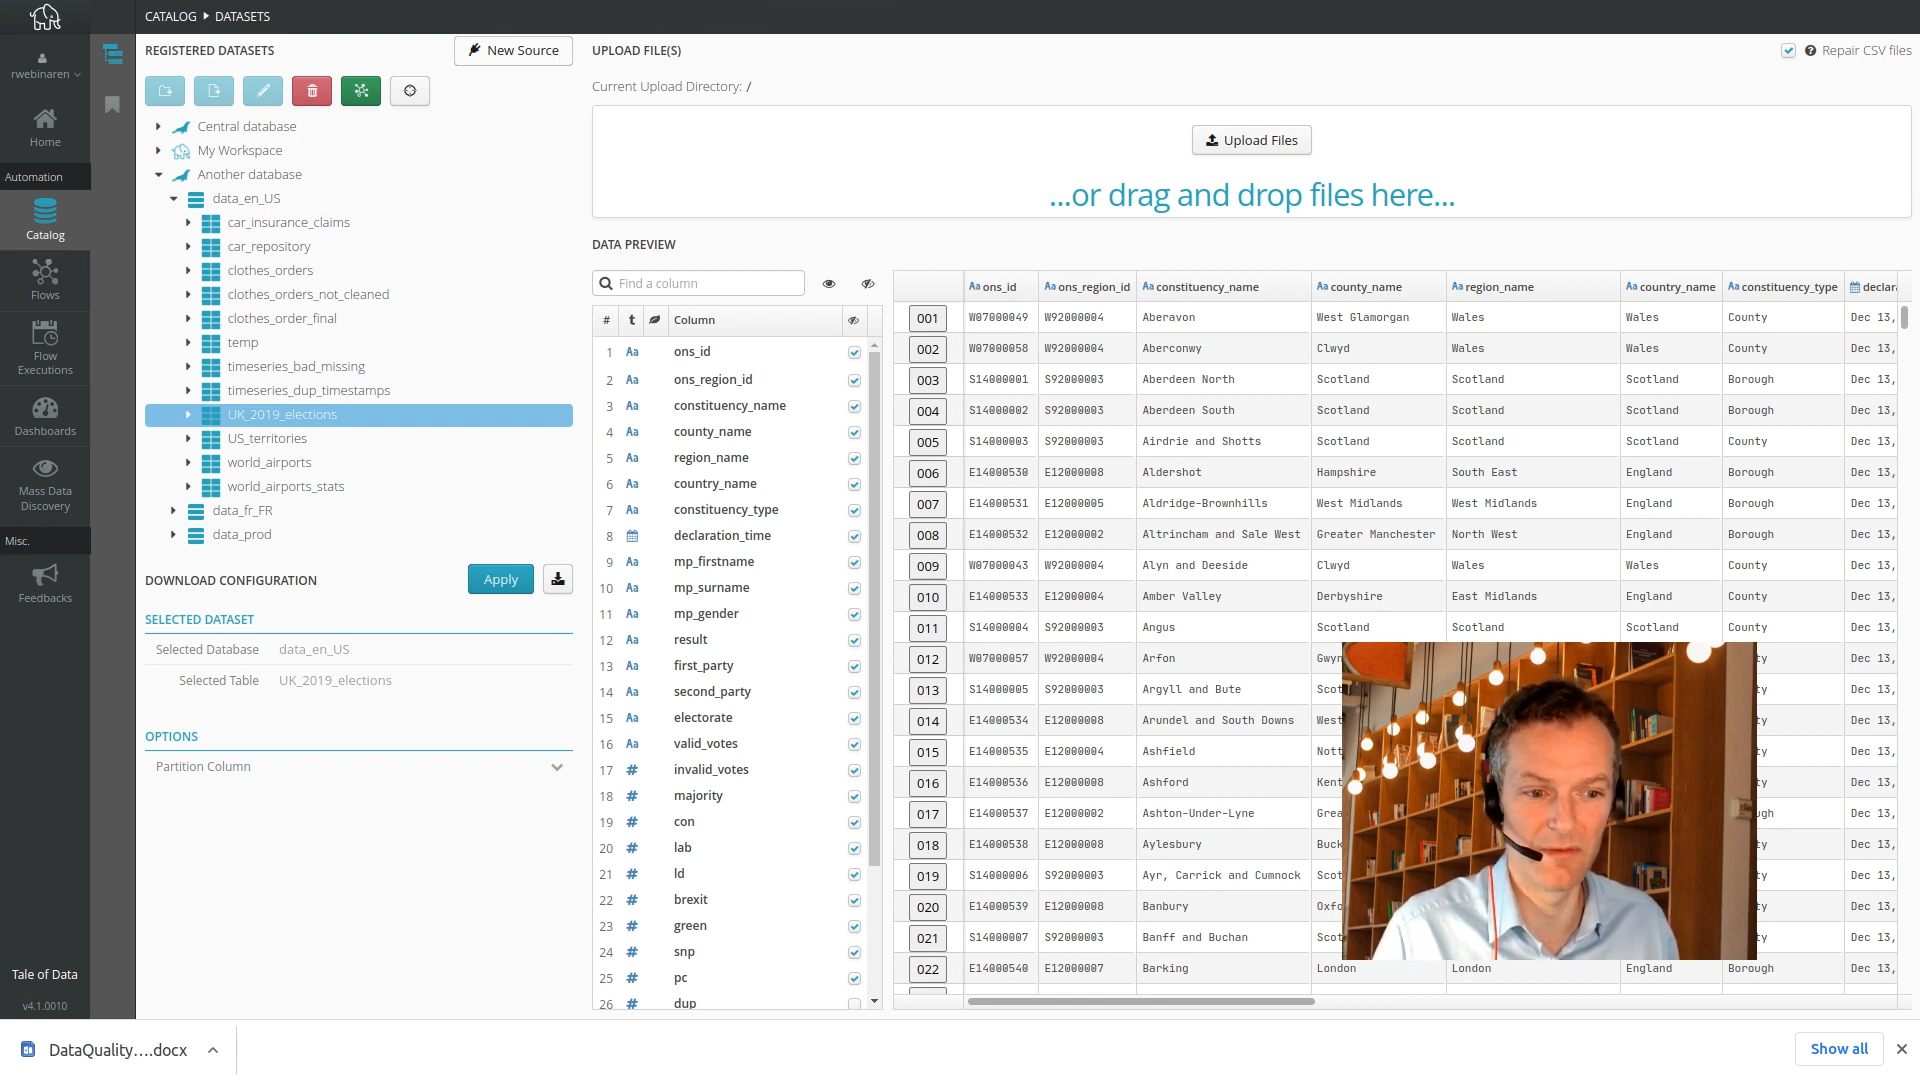Open Feedbacks in sidebar

pos(45,584)
